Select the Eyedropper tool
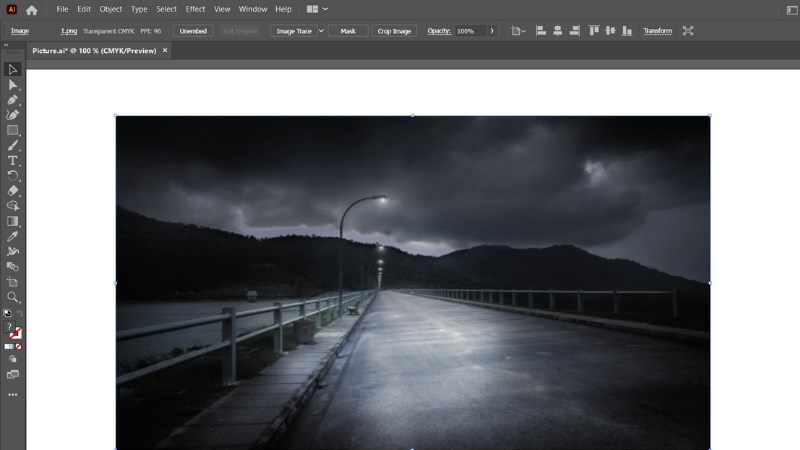This screenshot has width=800, height=450. coord(13,236)
